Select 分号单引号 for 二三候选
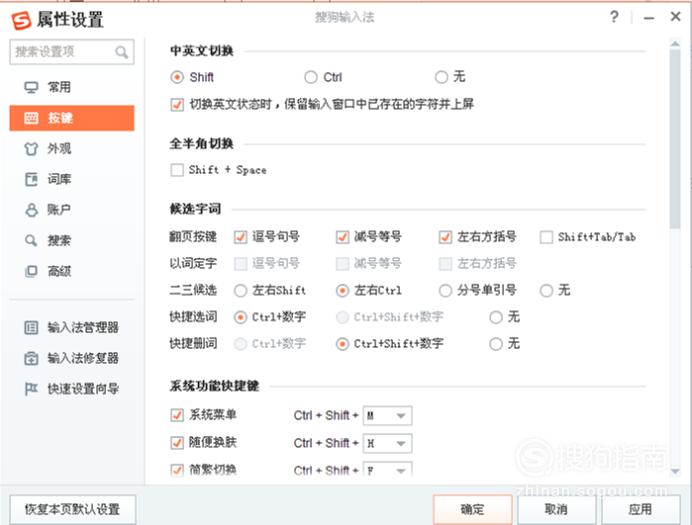The height and width of the screenshot is (525, 692). coord(445,291)
